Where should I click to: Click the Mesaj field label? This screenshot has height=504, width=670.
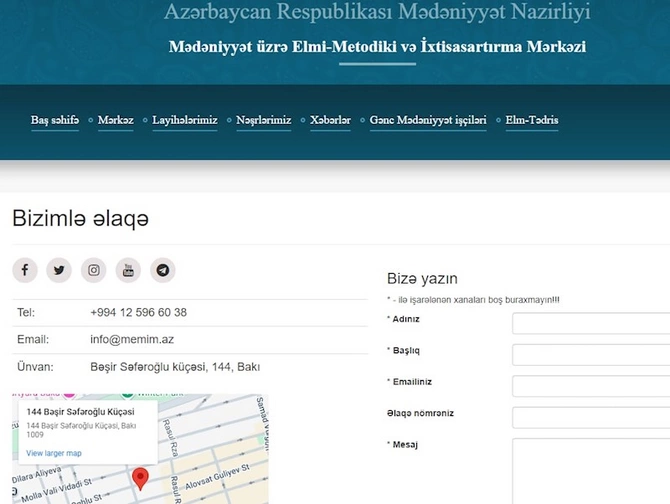click(403, 445)
